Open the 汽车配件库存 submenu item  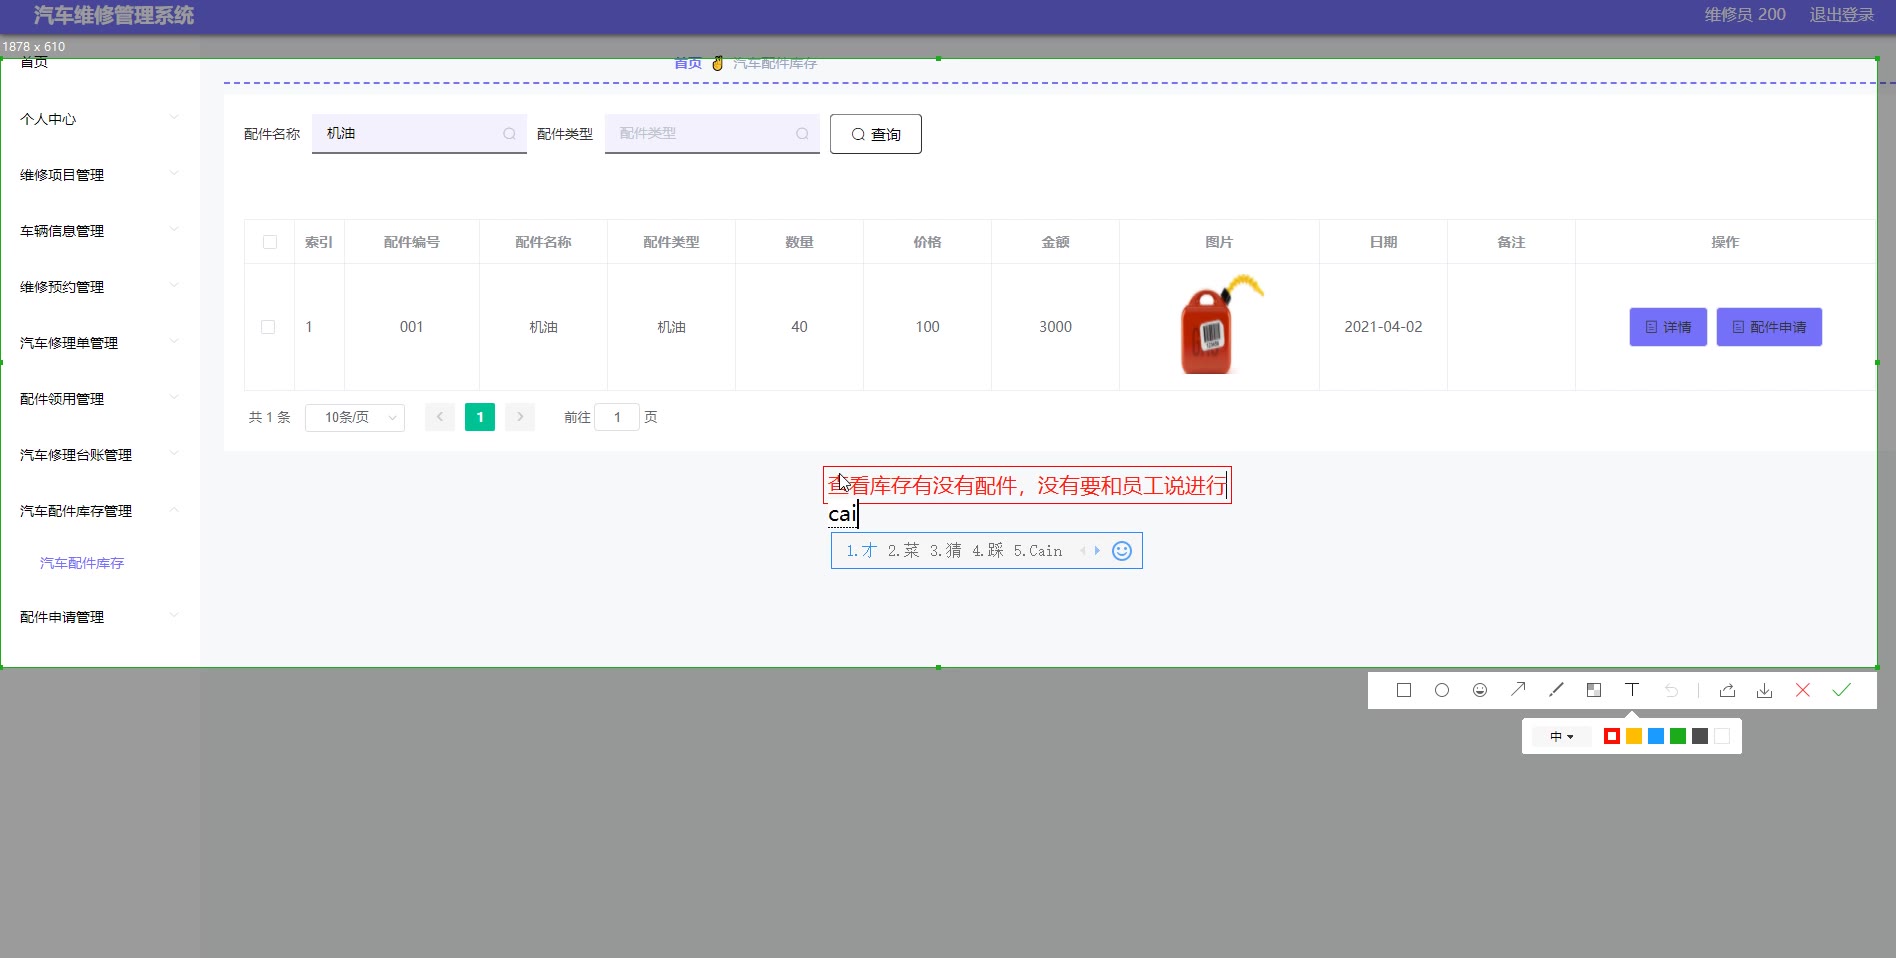point(82,563)
